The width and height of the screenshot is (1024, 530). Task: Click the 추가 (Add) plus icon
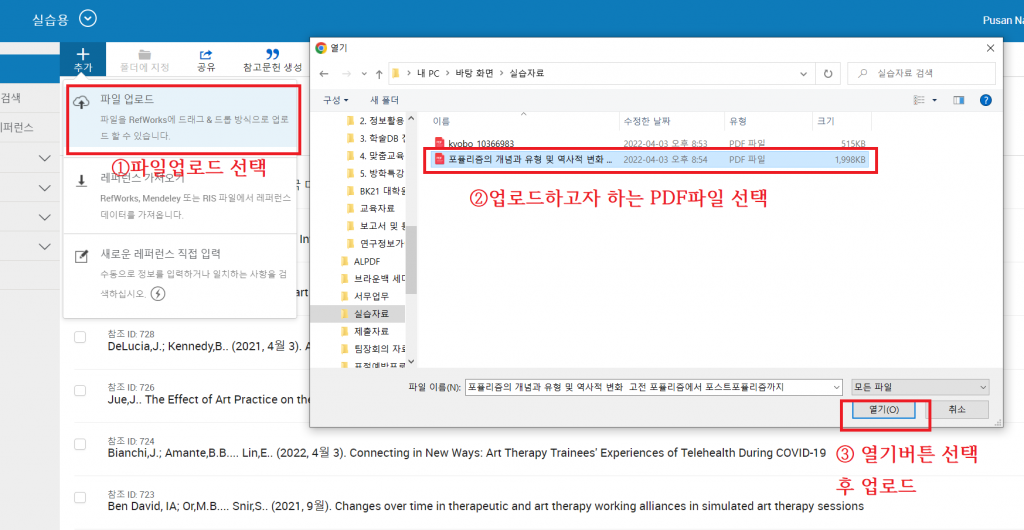83,54
